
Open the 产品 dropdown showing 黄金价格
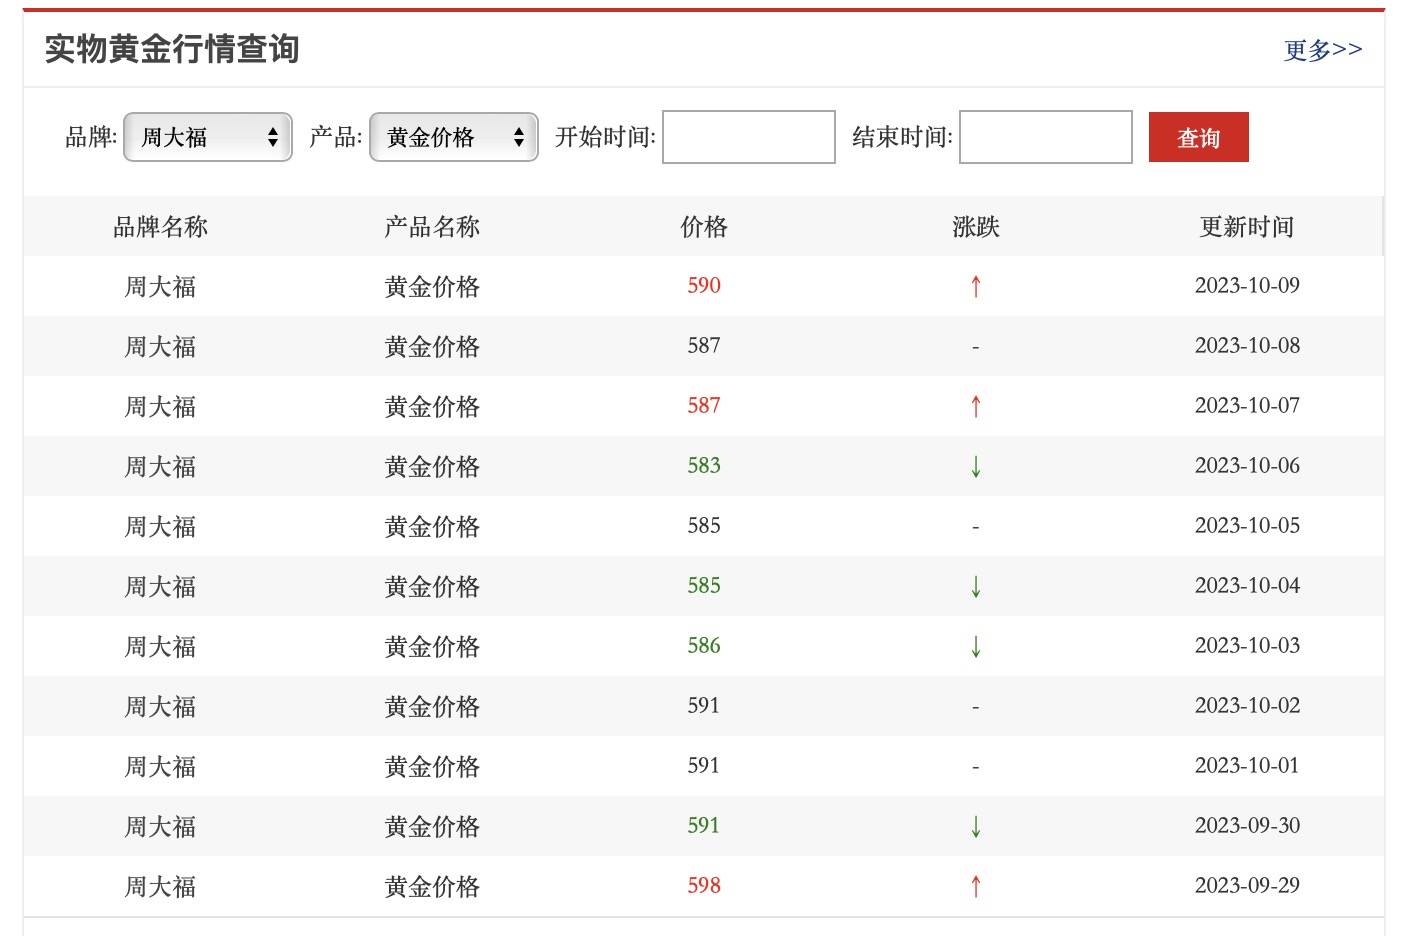[x=454, y=137]
